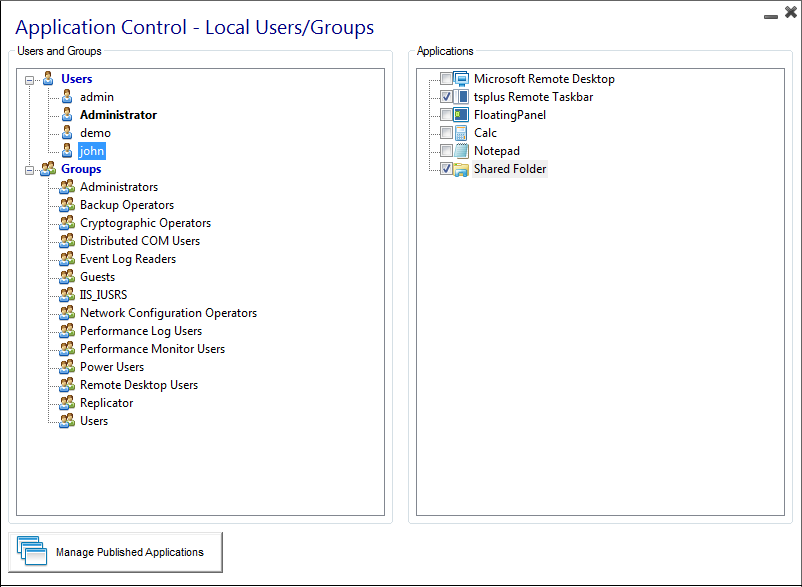Uncheck the tsplus Remote Taskbar checkbox

[446, 97]
